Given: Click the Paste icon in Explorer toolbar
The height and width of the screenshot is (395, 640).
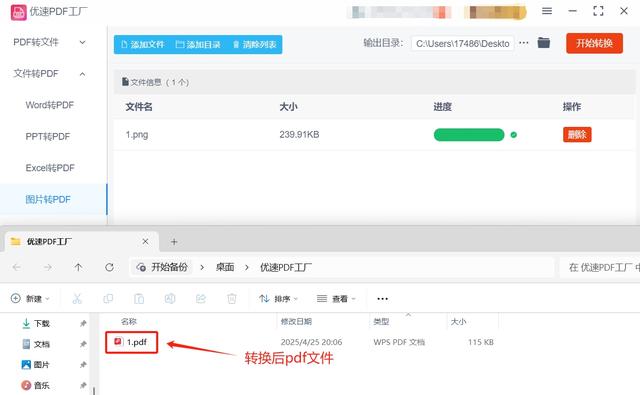Looking at the screenshot, I should (139, 299).
